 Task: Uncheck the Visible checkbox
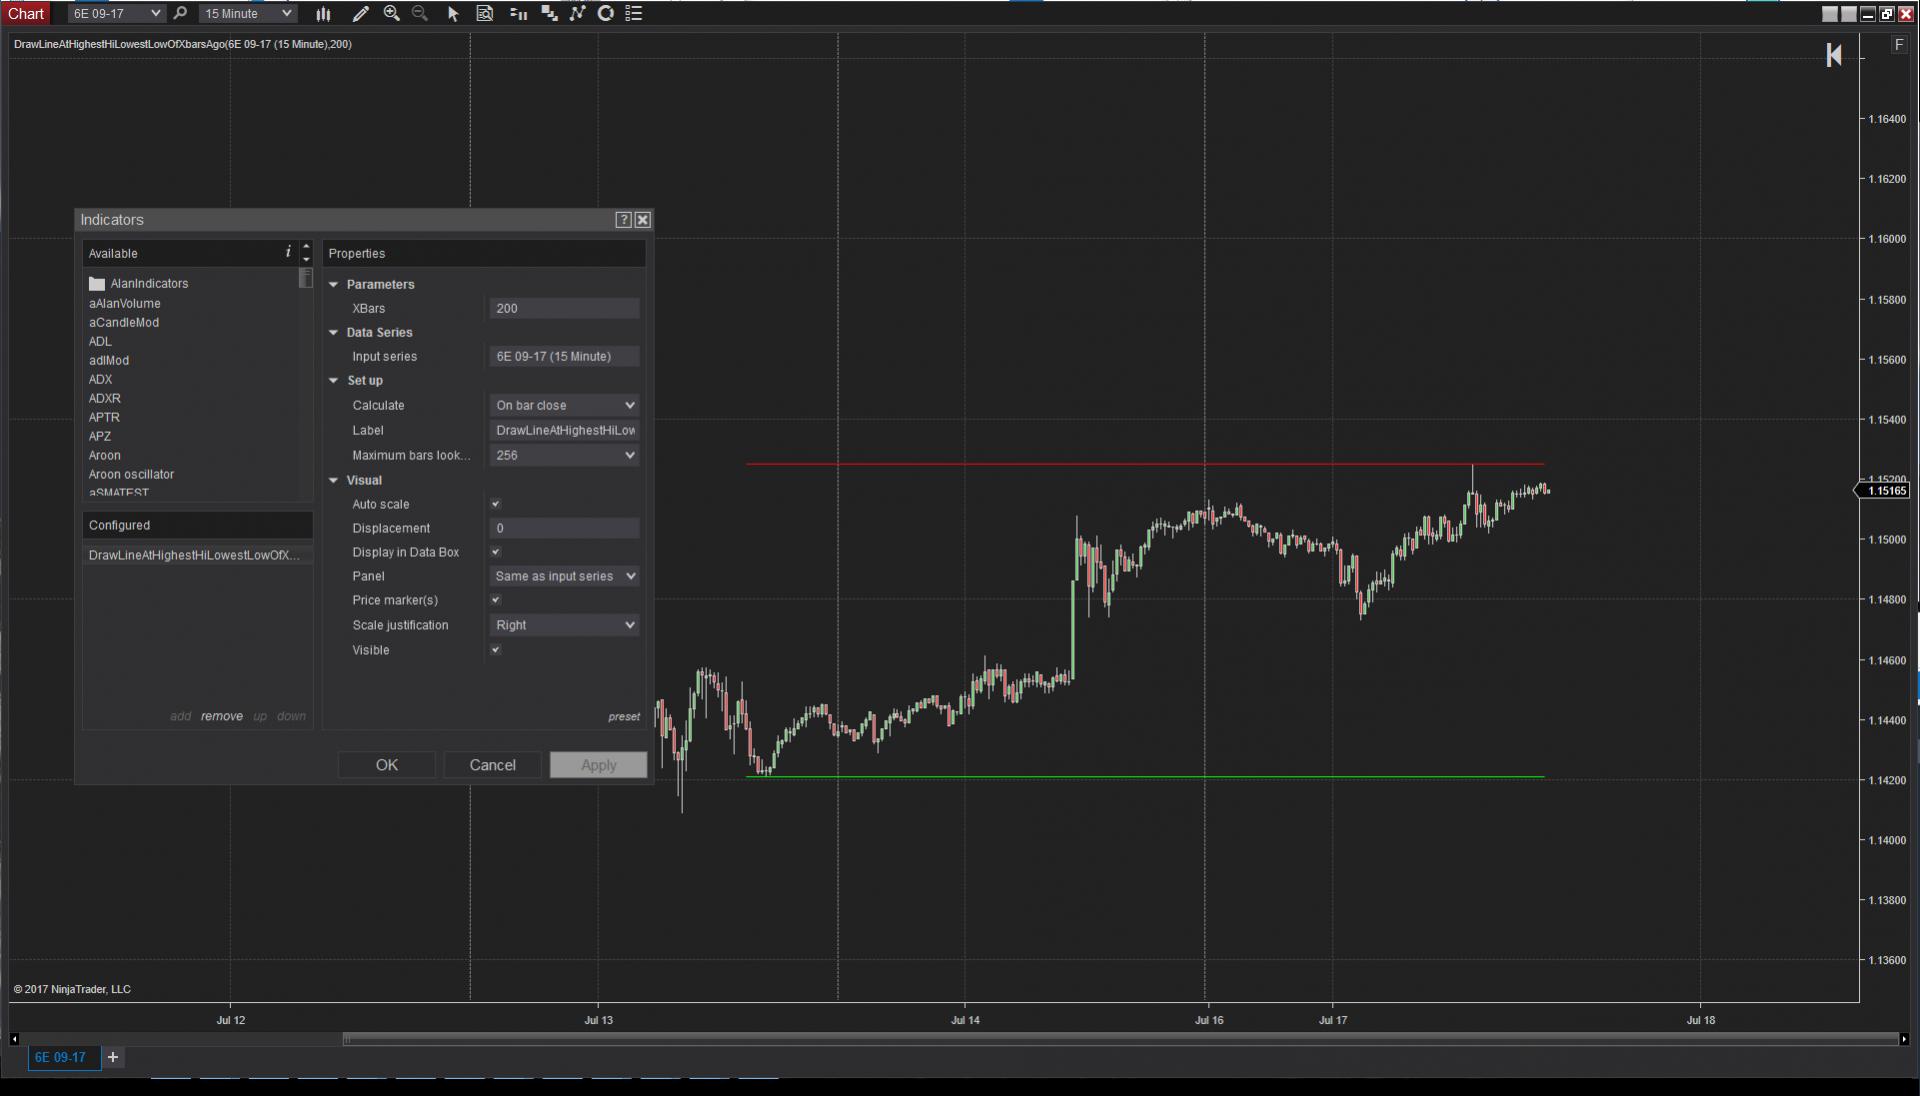coord(495,650)
